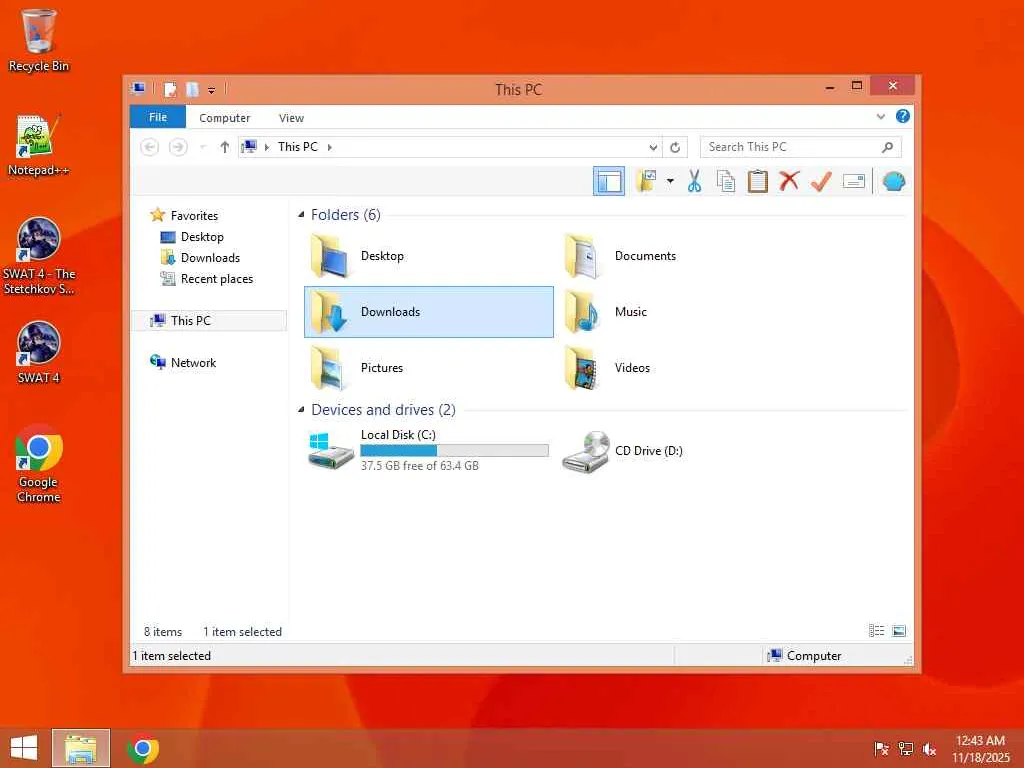Select the Music folder
The height and width of the screenshot is (768, 1024).
(682, 312)
